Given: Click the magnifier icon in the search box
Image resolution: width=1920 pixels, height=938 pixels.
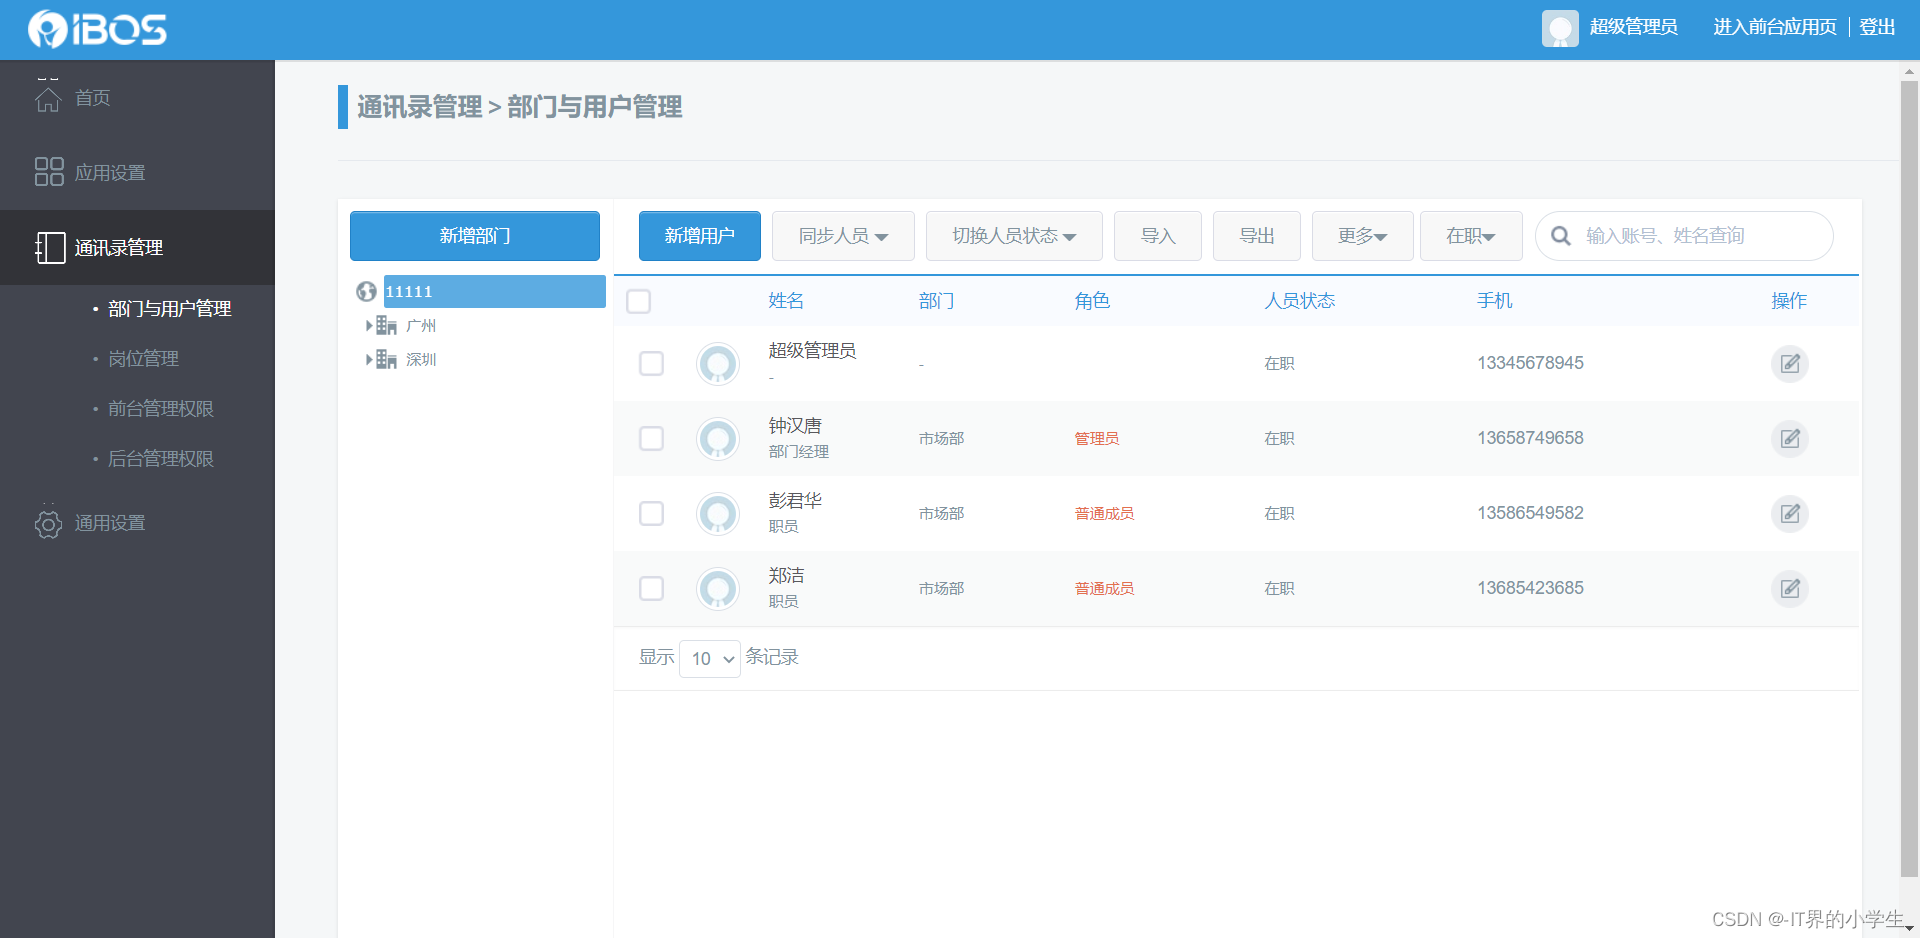Looking at the screenshot, I should click(x=1561, y=235).
